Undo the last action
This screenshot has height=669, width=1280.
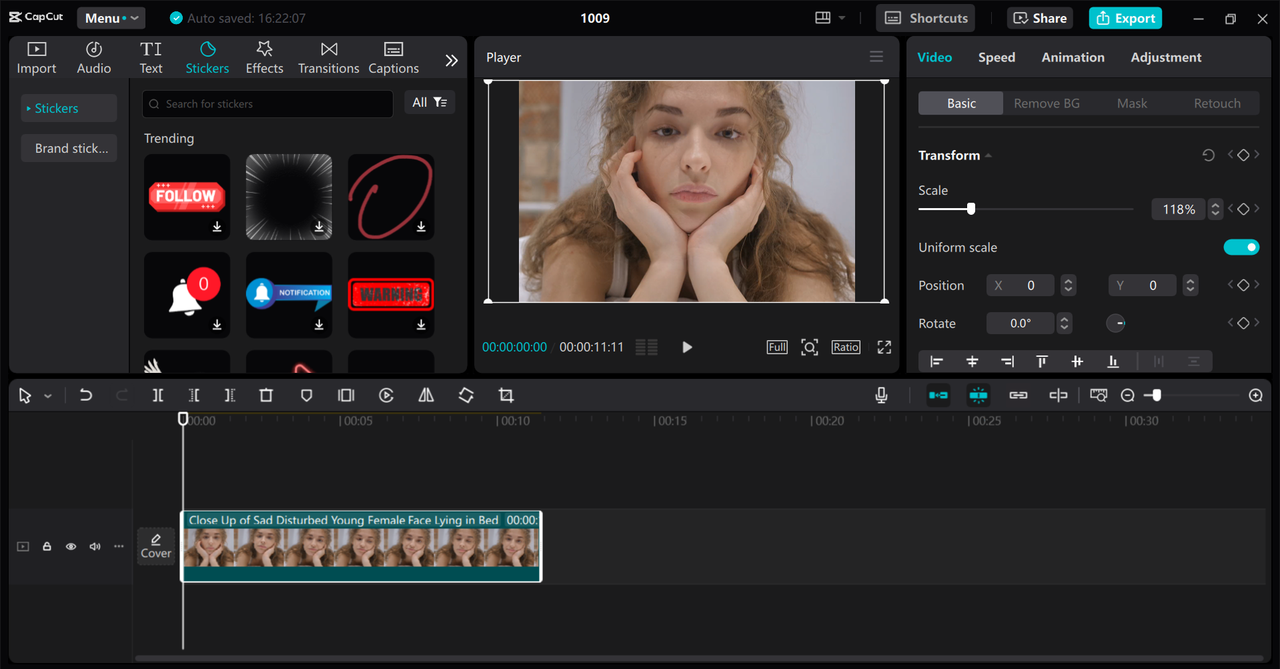[x=86, y=396]
